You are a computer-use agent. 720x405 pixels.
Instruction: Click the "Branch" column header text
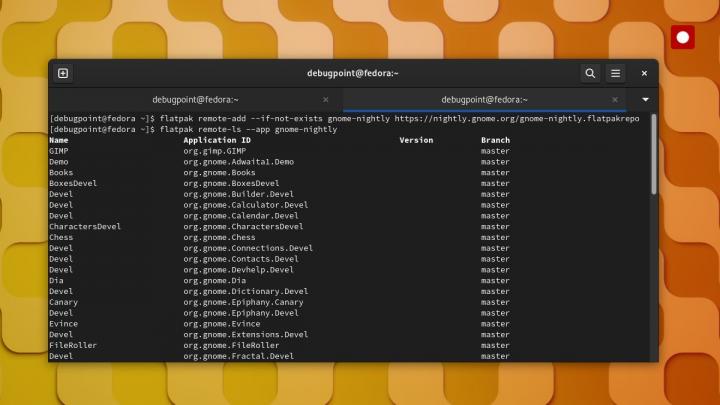point(495,140)
